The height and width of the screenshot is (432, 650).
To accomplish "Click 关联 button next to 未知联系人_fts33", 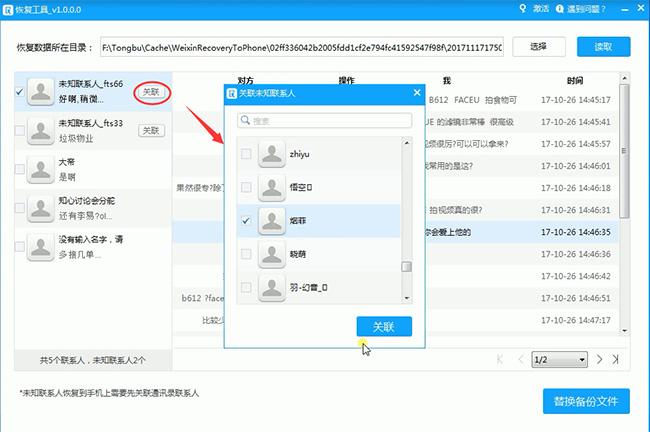I will (151, 131).
